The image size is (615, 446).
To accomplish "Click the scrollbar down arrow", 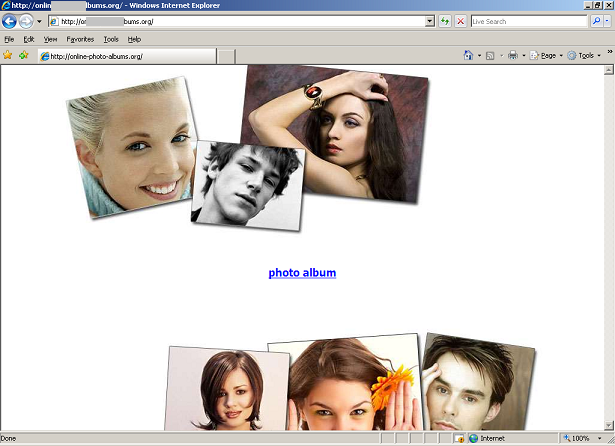I will coord(608,425).
